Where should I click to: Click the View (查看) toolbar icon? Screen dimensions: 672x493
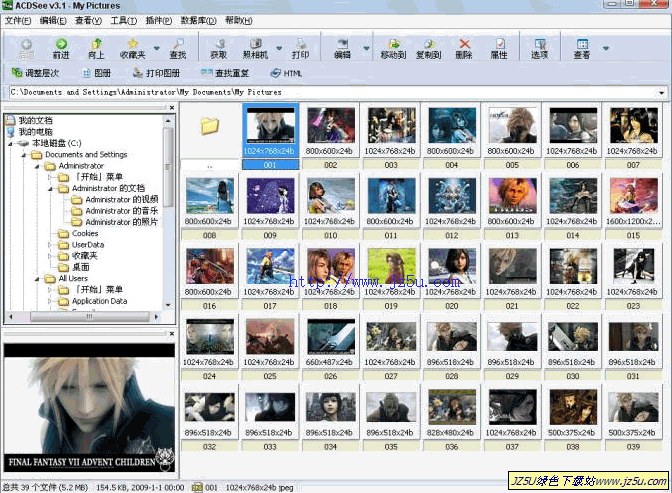582,48
